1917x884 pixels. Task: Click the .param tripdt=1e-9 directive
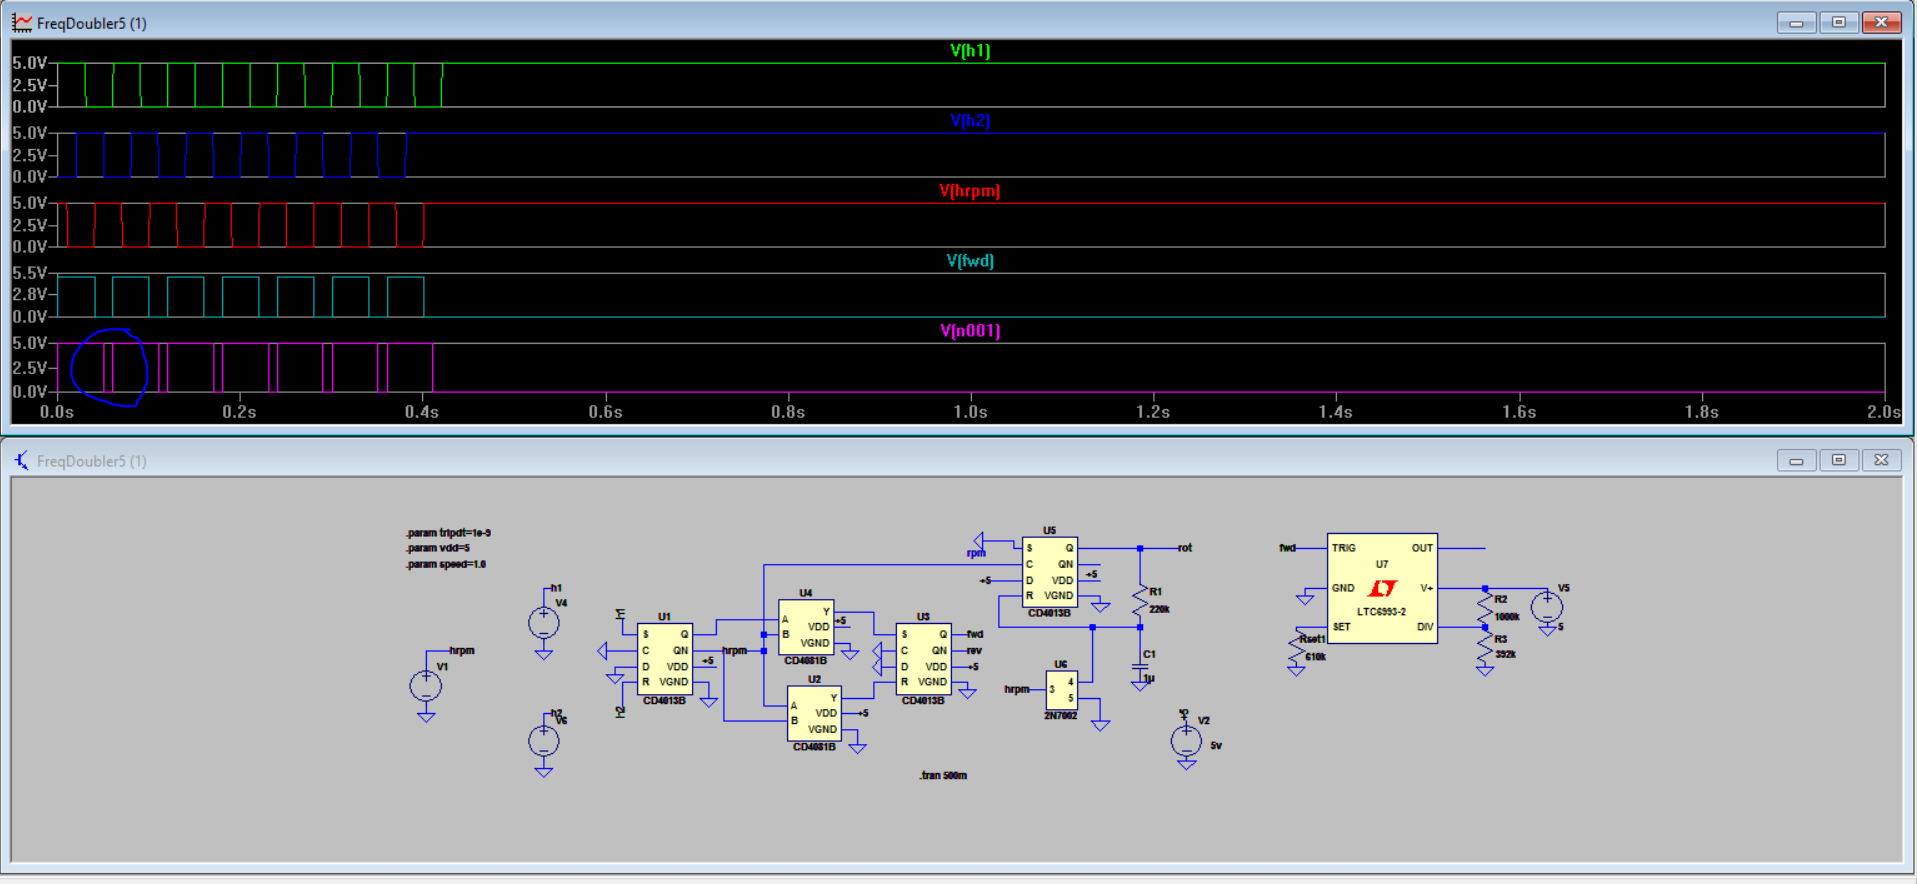point(448,533)
